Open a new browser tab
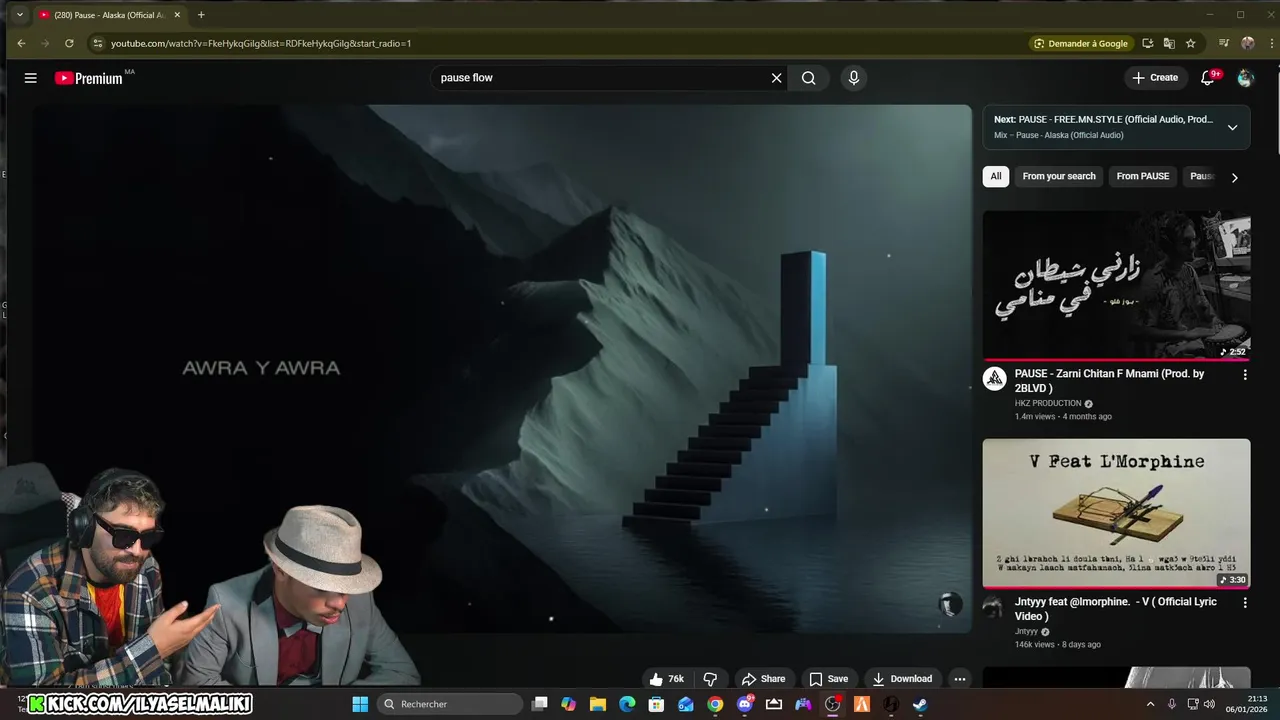1280x720 pixels. tap(201, 15)
